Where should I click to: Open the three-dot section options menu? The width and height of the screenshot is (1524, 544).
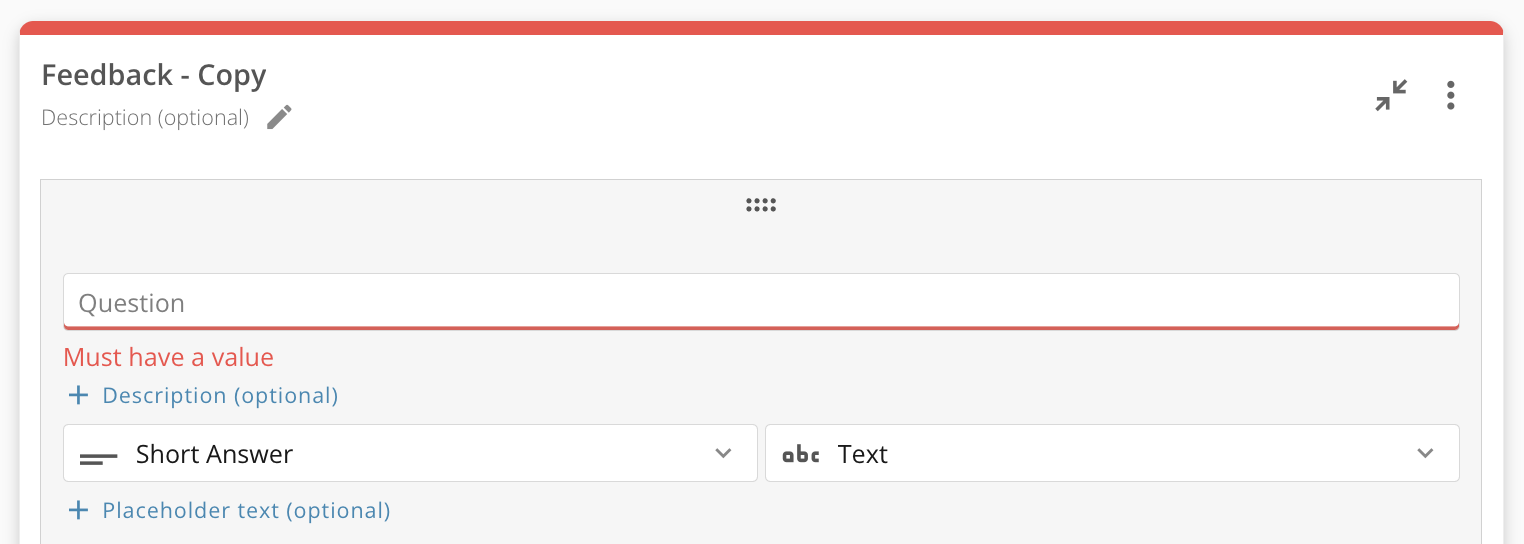[x=1450, y=95]
